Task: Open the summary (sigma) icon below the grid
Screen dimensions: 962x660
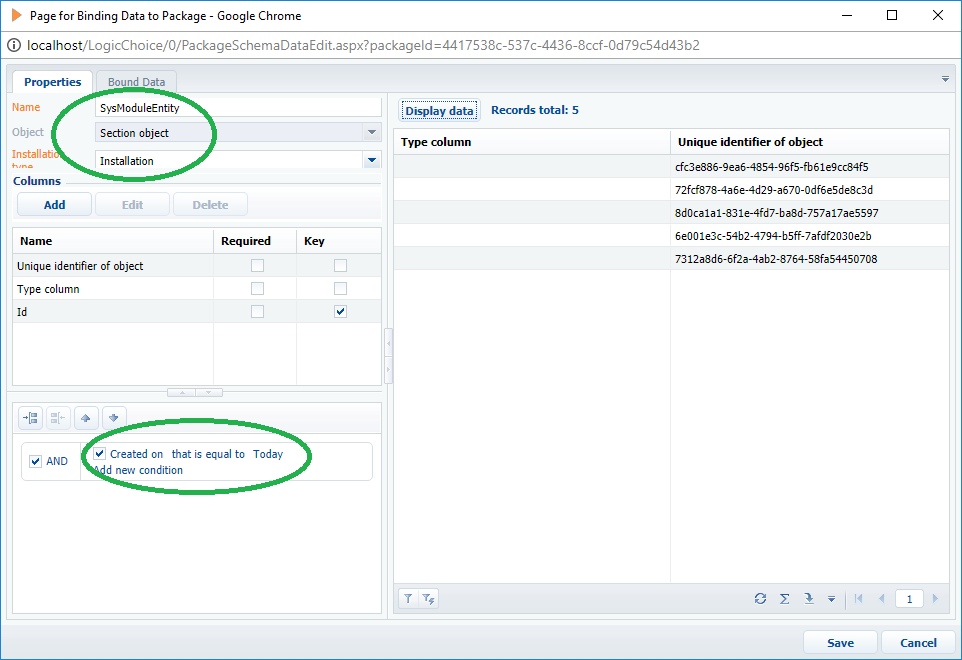Action: (x=785, y=598)
